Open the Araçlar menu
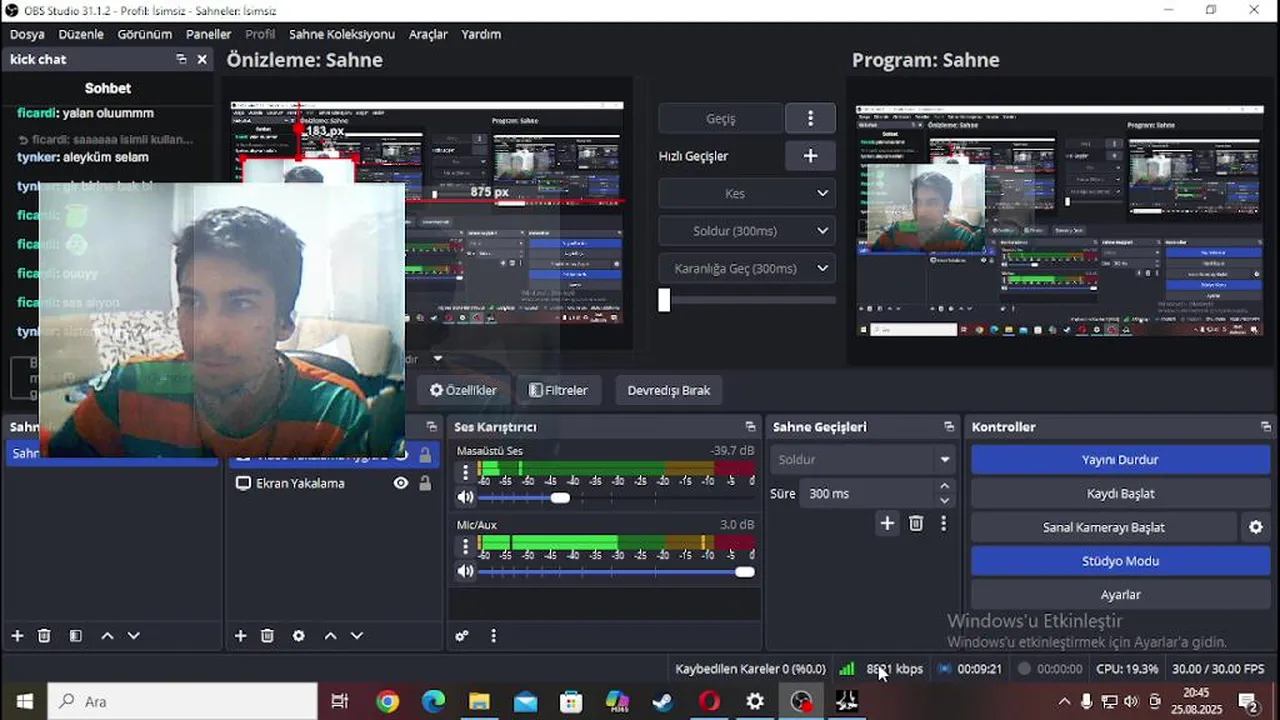This screenshot has width=1280, height=720. (428, 34)
